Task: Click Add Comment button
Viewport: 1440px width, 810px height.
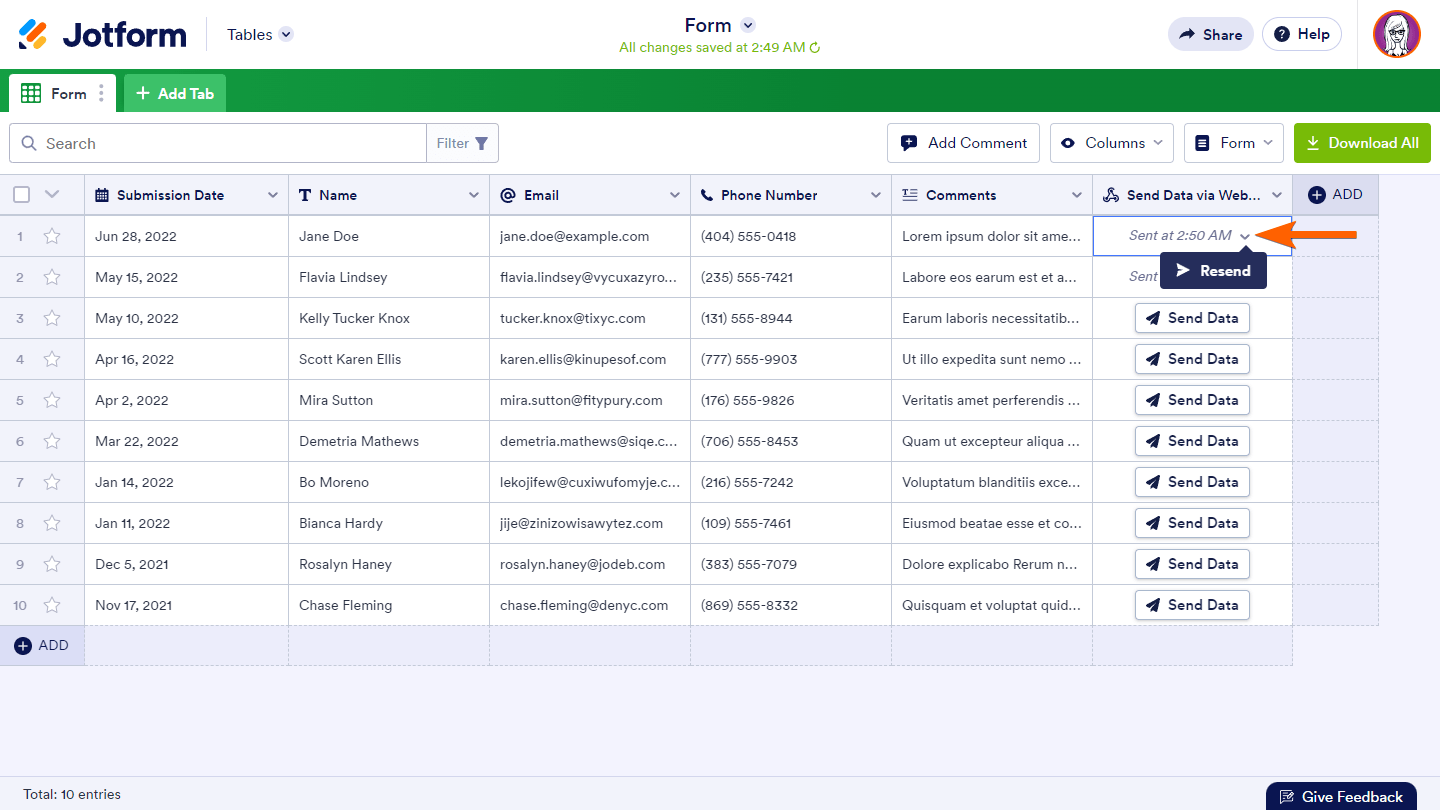Action: point(963,143)
